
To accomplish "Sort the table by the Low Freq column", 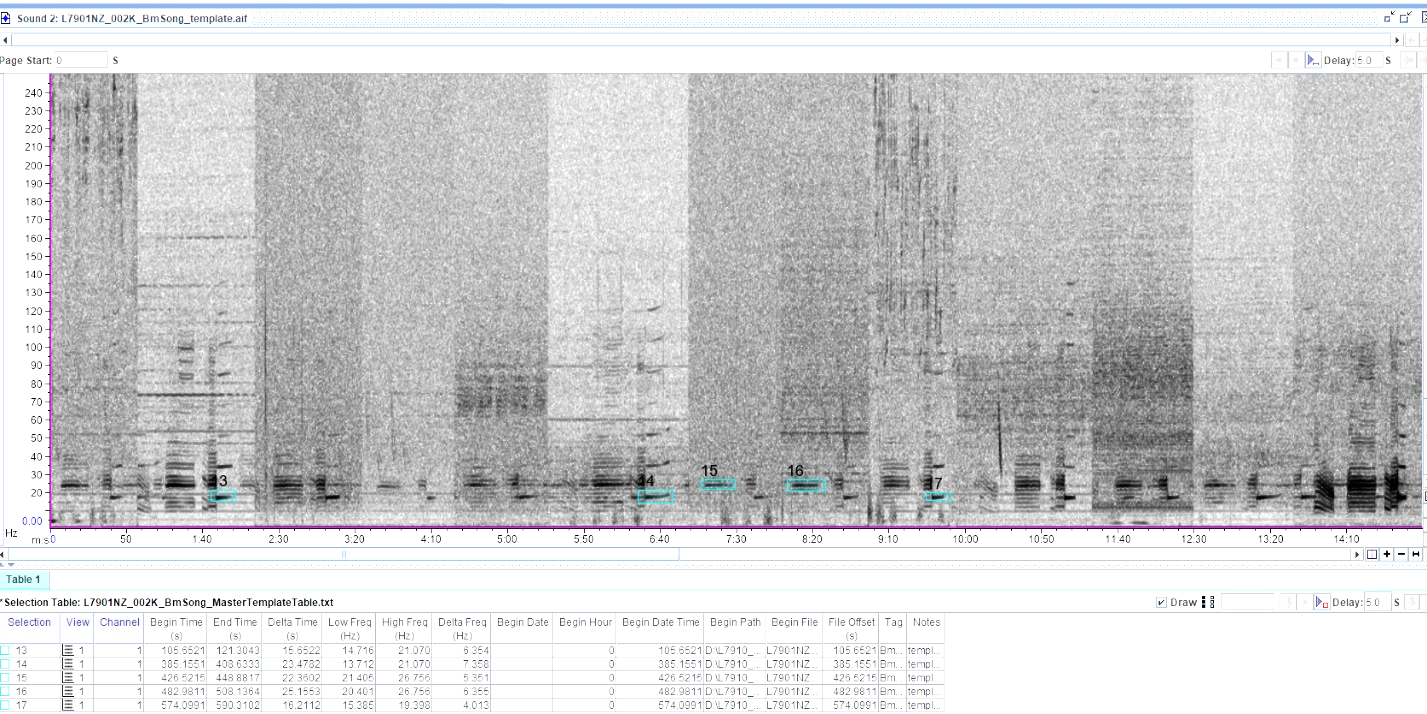I will (349, 622).
